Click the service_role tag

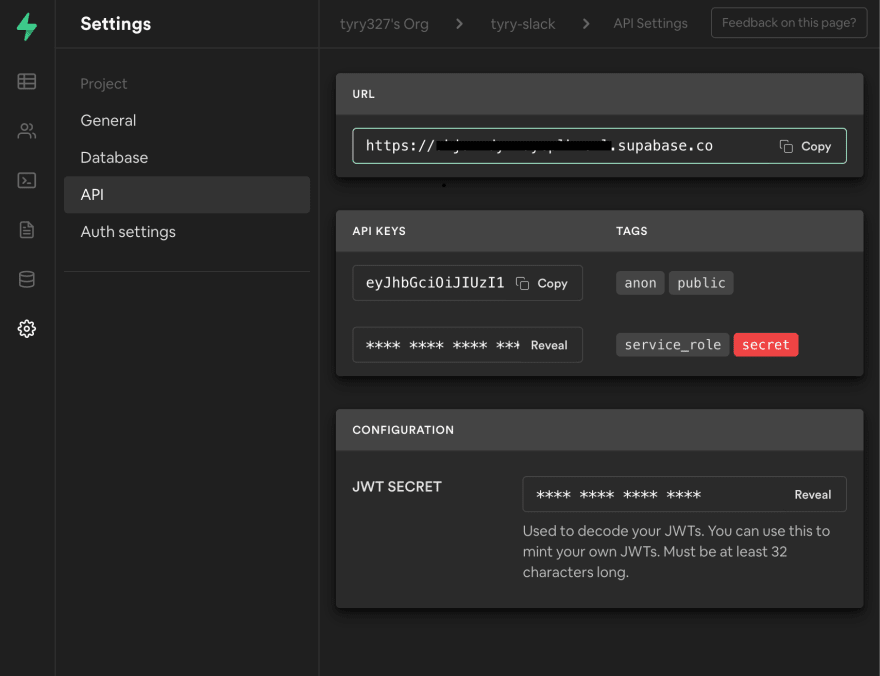point(672,345)
